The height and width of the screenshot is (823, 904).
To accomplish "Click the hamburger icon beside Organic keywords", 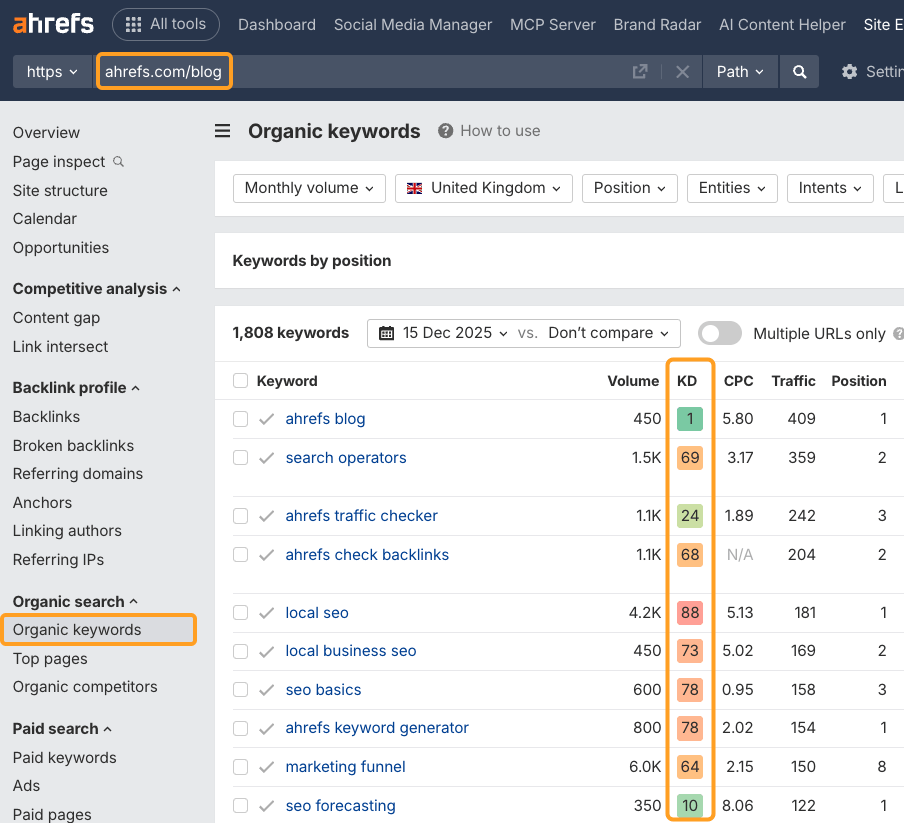I will click(x=222, y=130).
